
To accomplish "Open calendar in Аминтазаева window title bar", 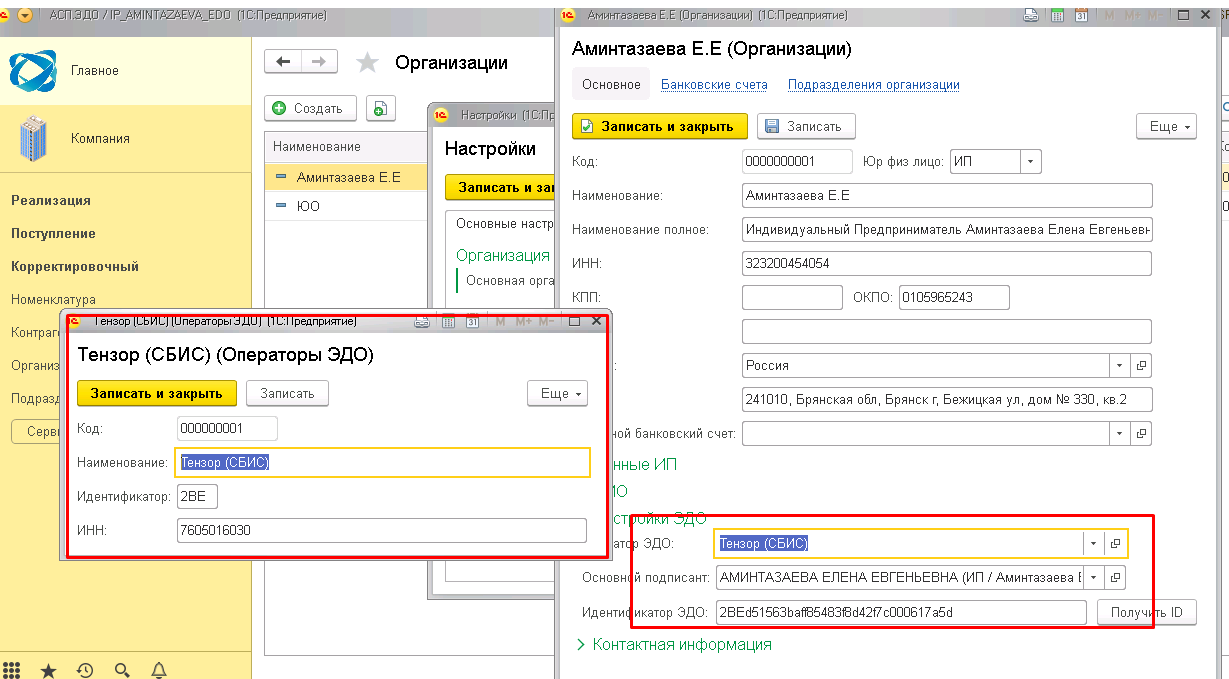I will click(x=1082, y=15).
